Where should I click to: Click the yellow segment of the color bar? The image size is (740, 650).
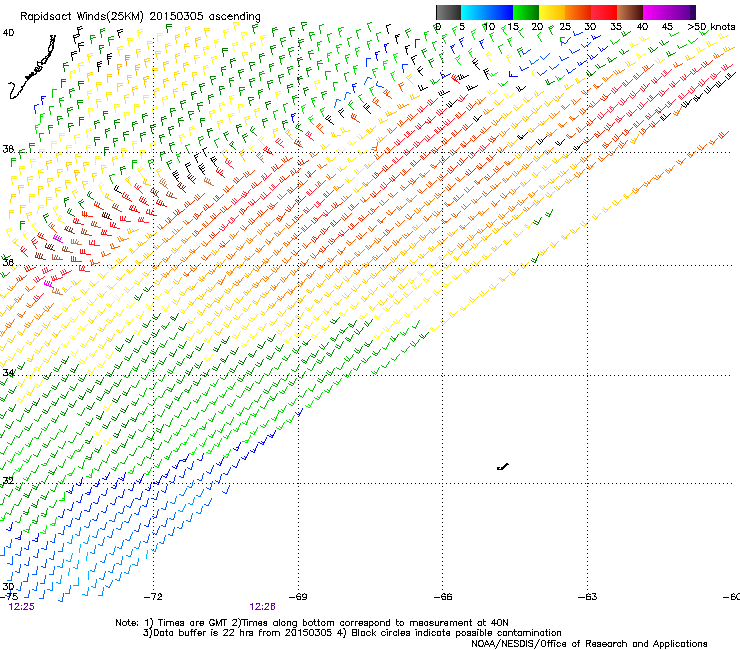click(552, 12)
